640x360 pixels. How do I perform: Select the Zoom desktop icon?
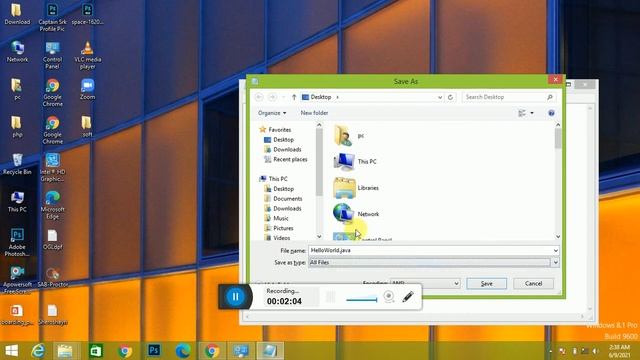click(x=87, y=89)
